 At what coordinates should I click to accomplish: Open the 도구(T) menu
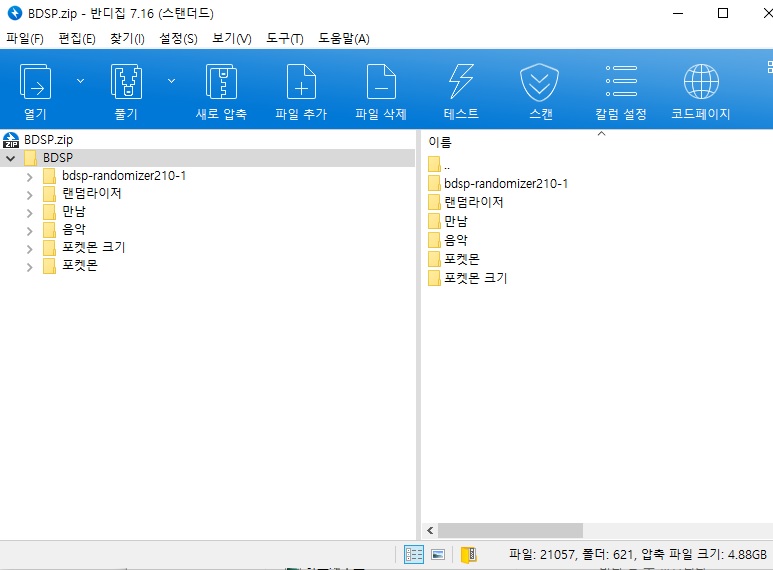pos(285,38)
